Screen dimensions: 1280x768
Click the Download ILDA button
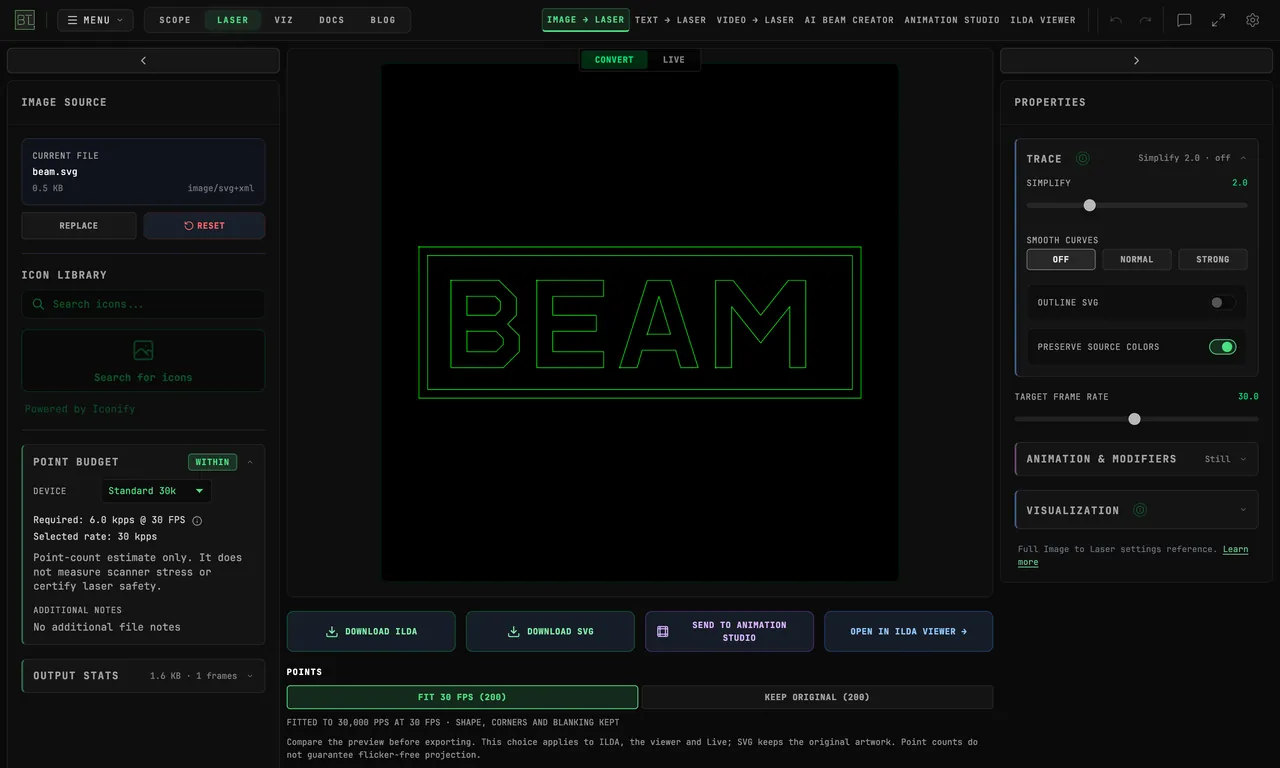pyautogui.click(x=371, y=631)
